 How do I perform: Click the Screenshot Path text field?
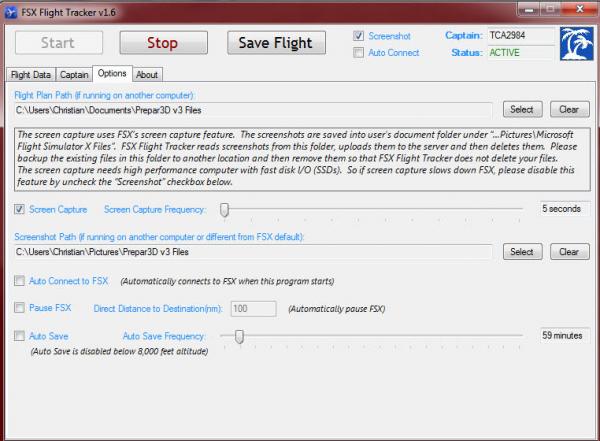pos(254,252)
